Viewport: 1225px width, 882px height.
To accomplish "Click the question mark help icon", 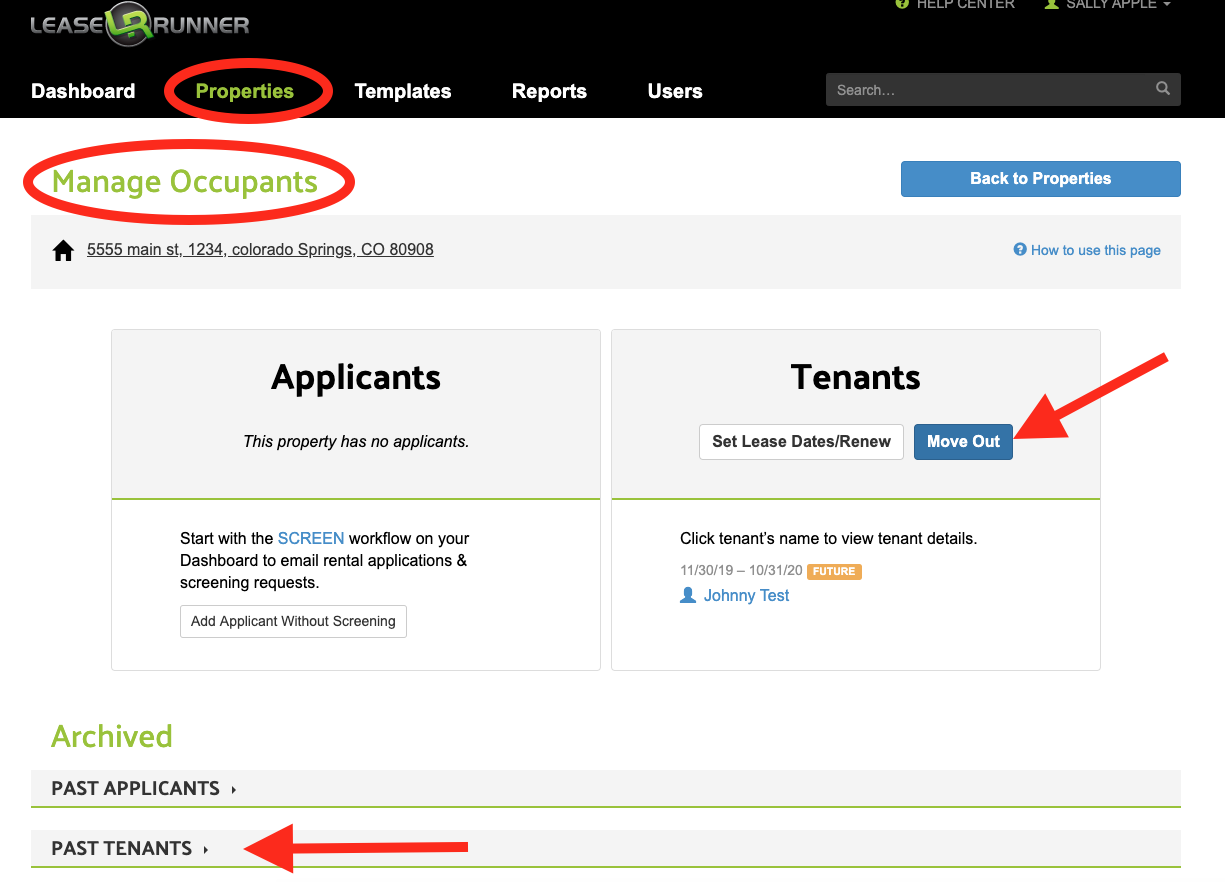I will coord(1020,250).
